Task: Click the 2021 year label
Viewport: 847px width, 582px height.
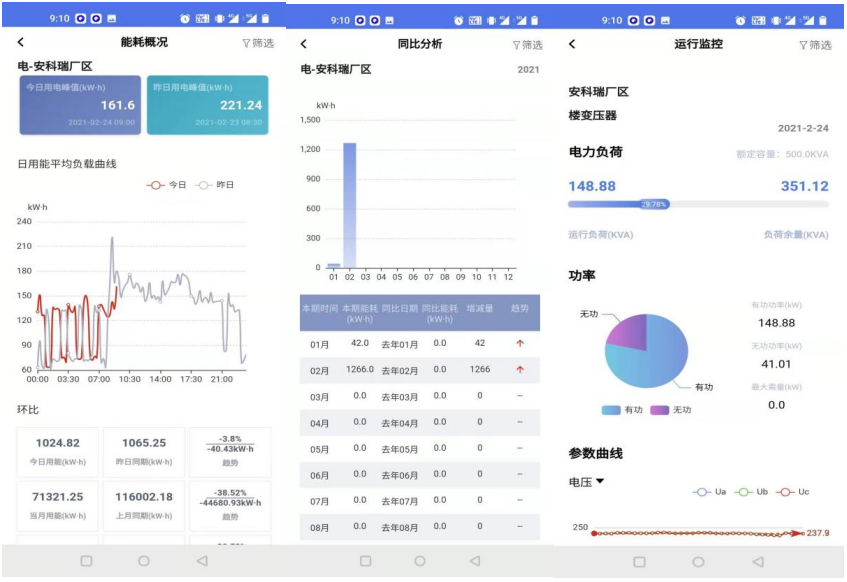Action: pos(528,70)
